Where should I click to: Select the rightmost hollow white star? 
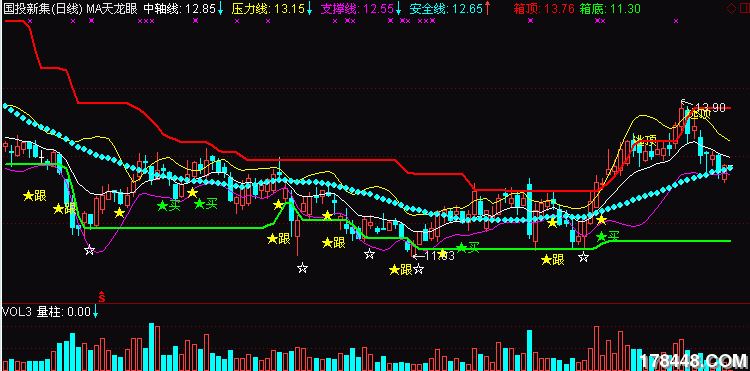(x=583, y=257)
